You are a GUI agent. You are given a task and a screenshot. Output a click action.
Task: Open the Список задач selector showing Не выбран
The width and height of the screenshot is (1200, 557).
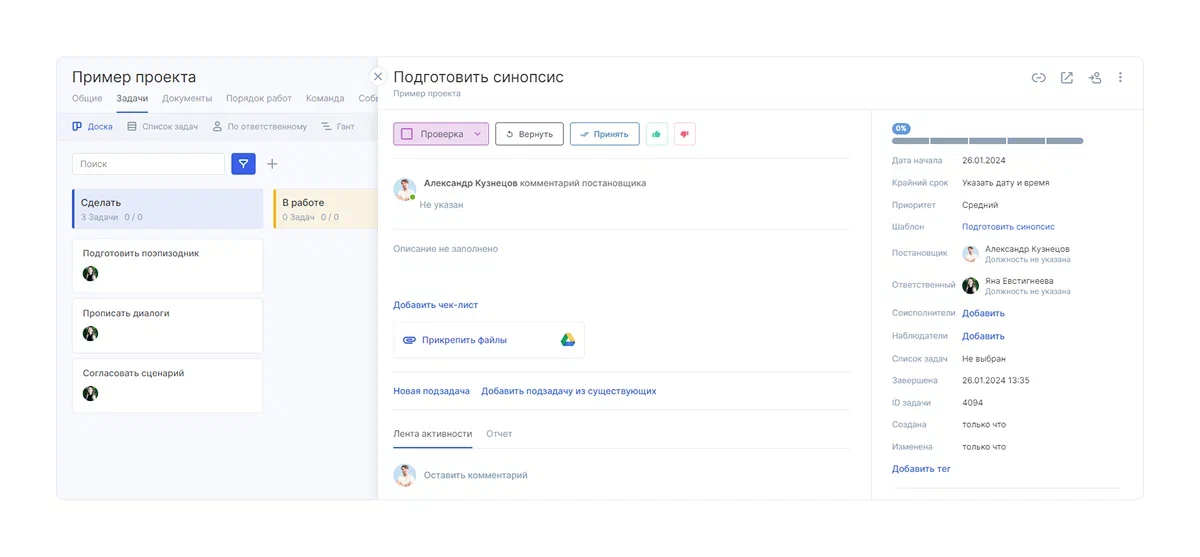(x=983, y=358)
